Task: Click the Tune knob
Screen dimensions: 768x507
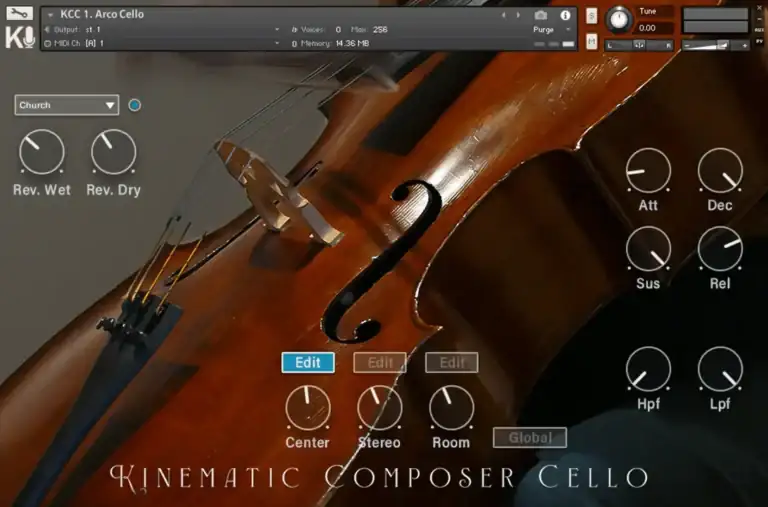Action: (x=619, y=20)
